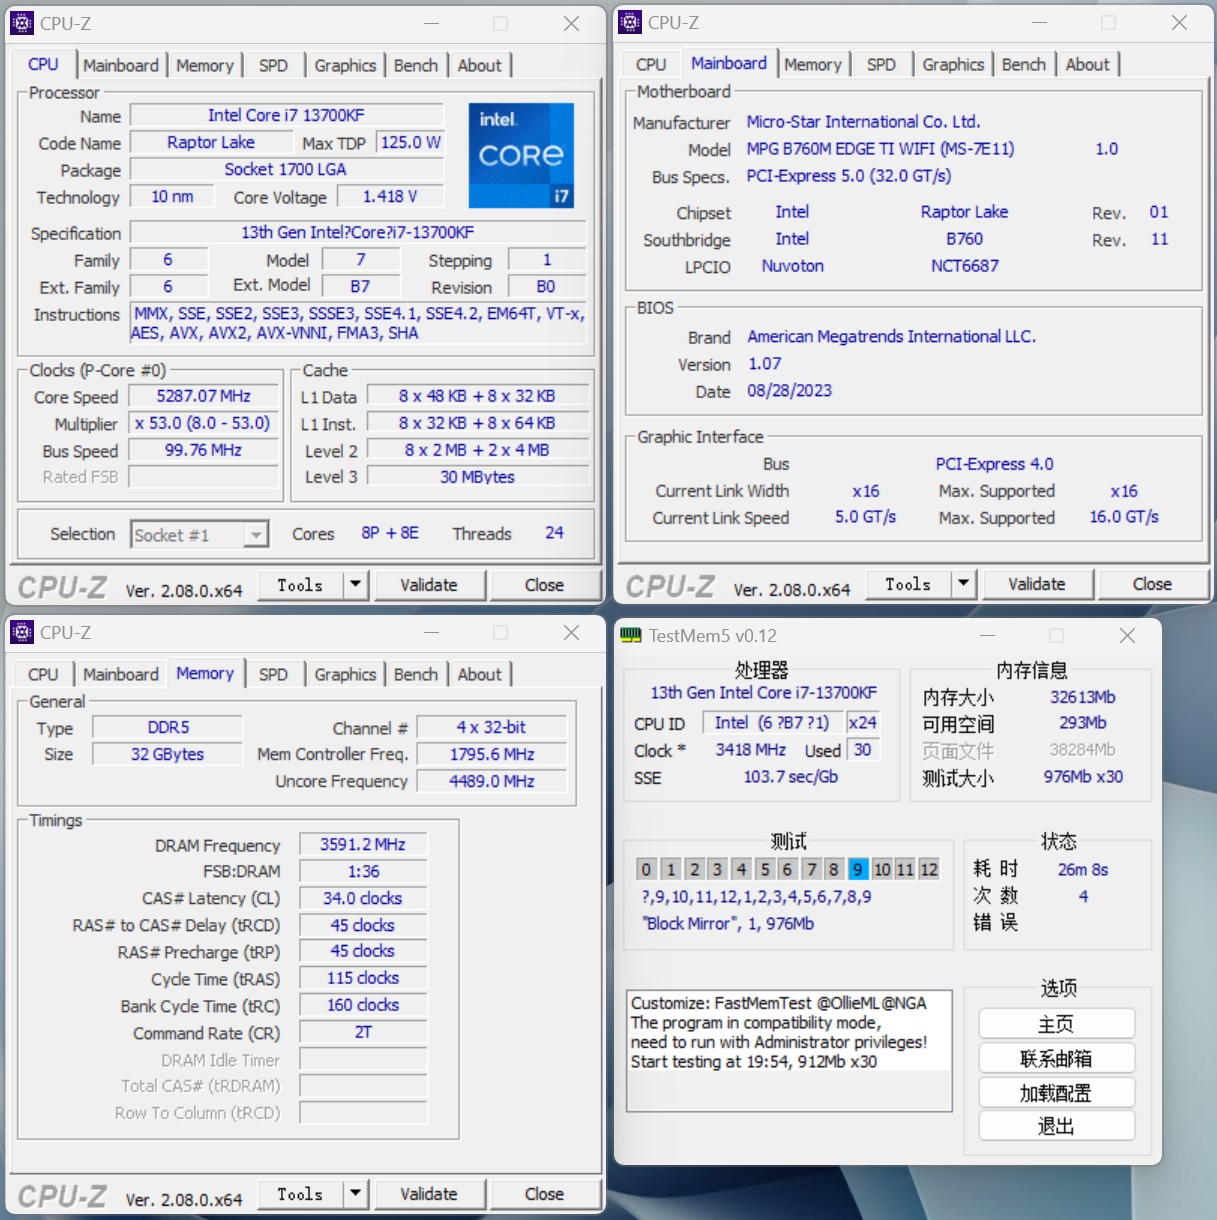
Task: Click the Core Speed value 5287.07 MHz
Action: coord(204,396)
